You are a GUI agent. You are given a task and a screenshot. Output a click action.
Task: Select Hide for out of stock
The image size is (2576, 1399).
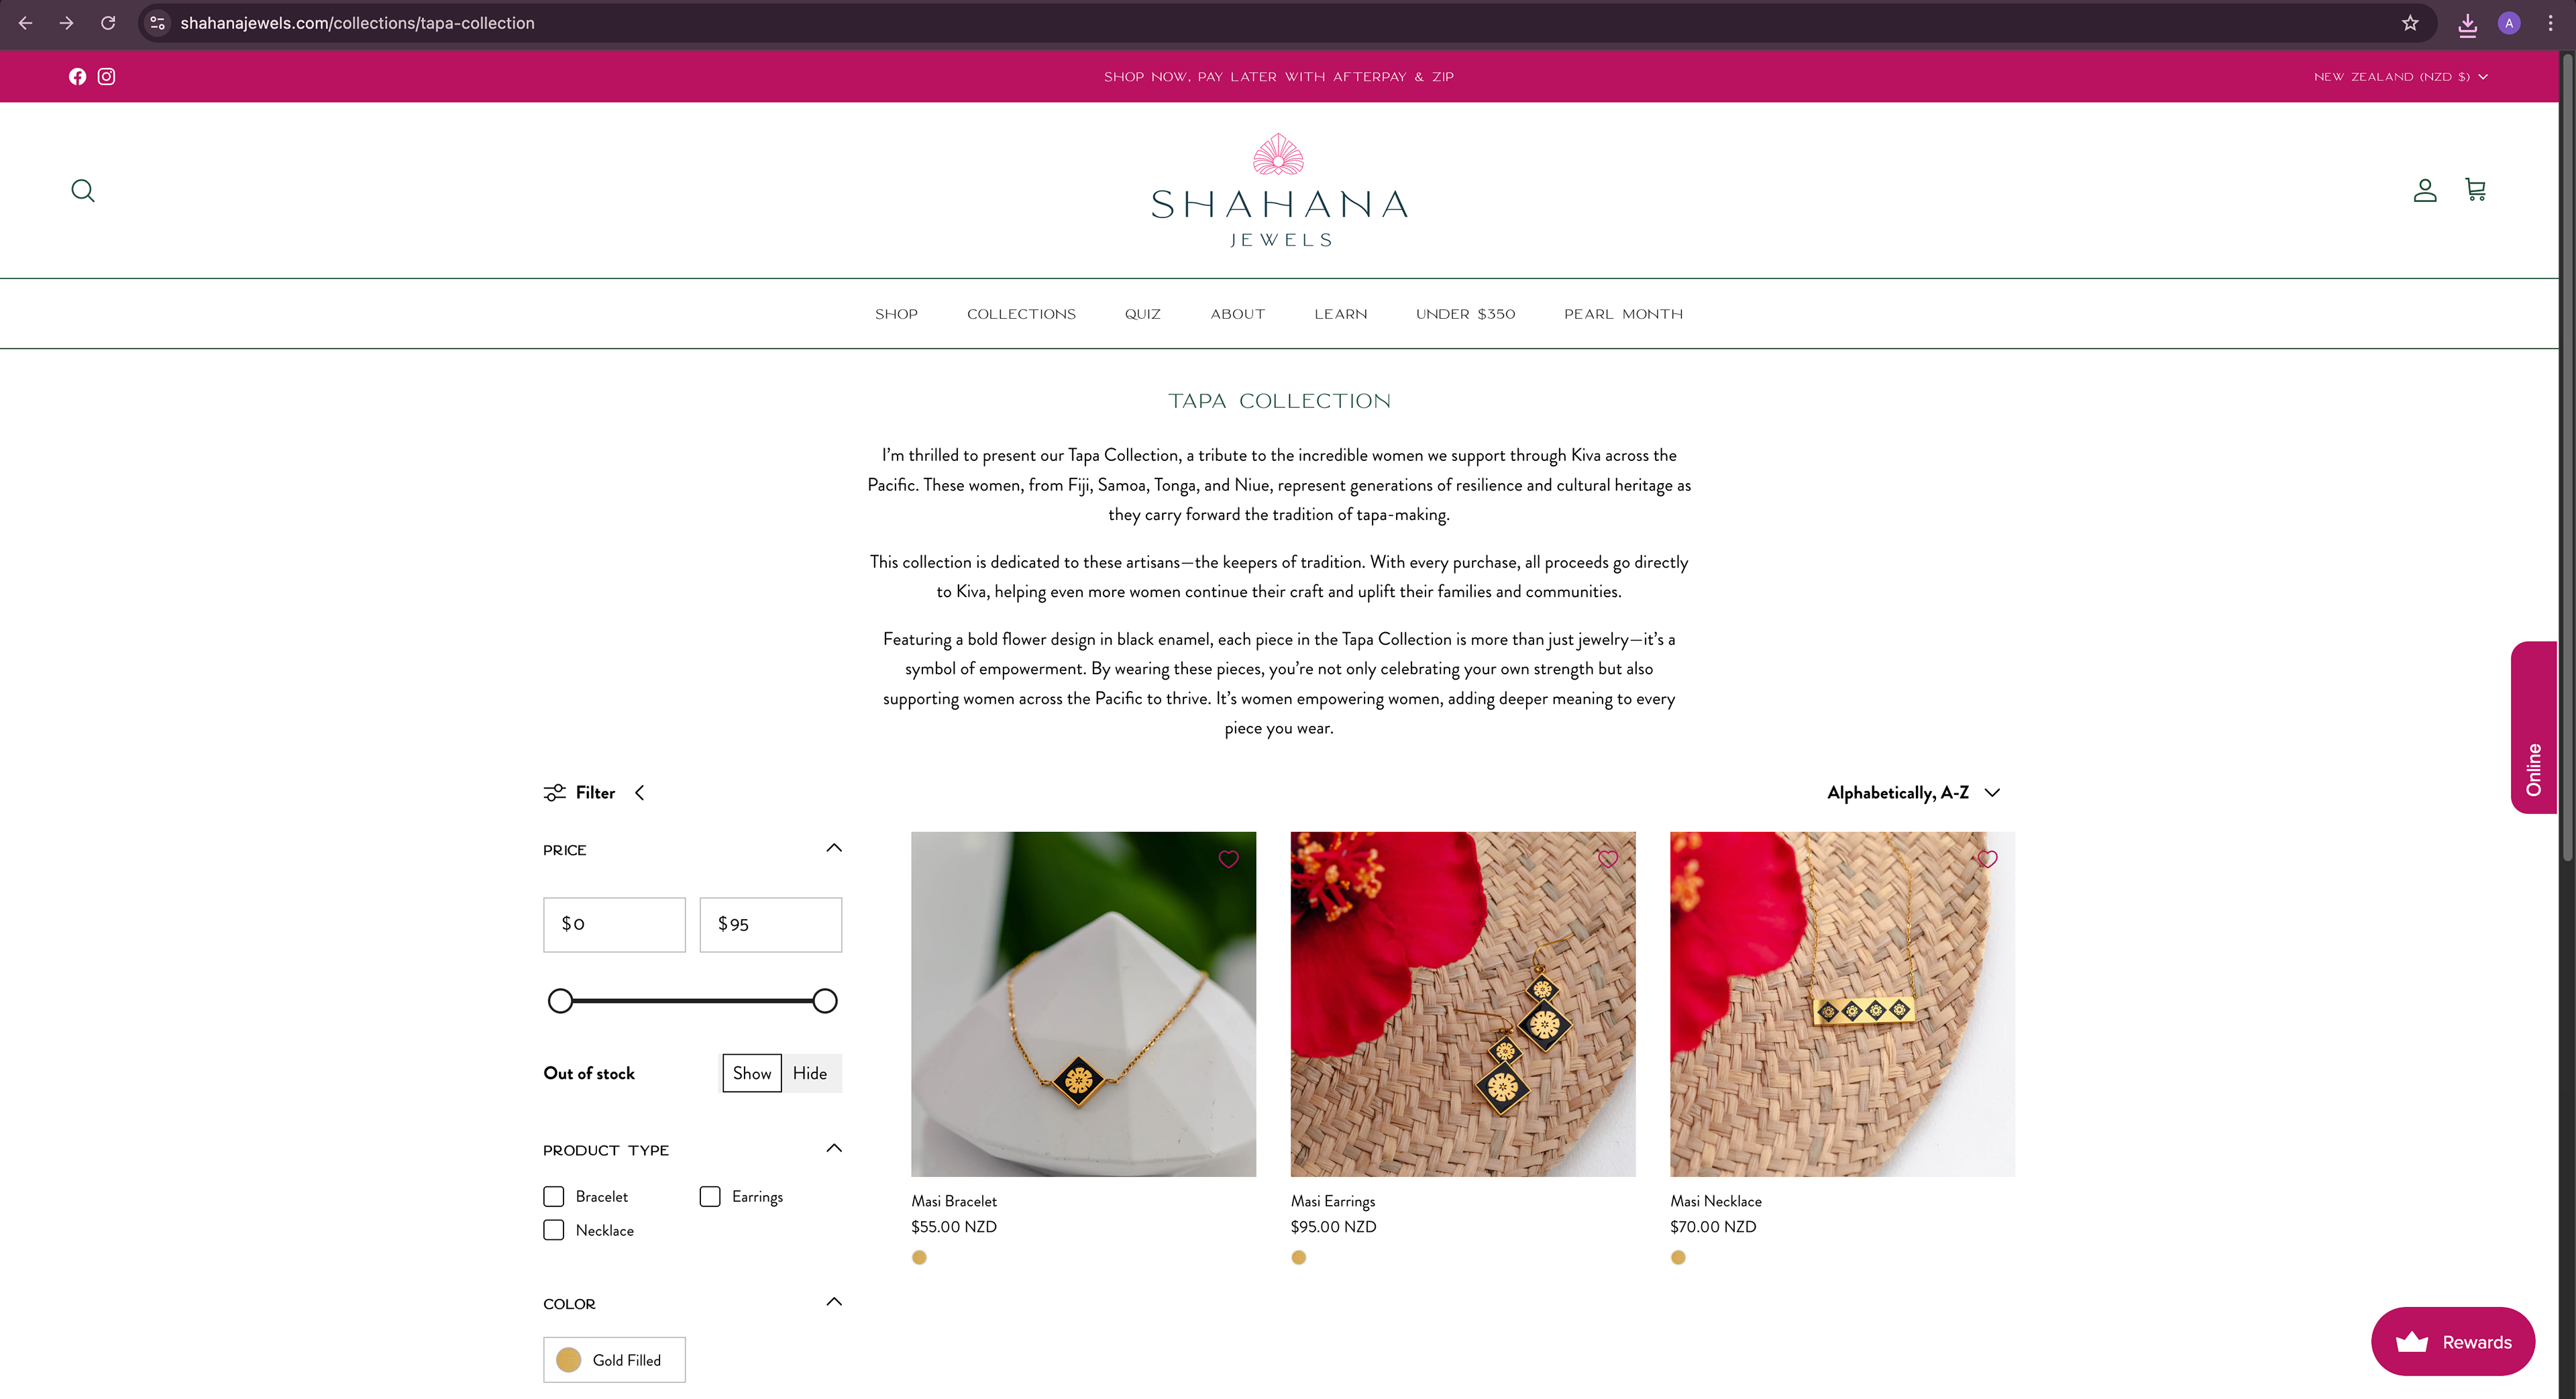coord(810,1073)
